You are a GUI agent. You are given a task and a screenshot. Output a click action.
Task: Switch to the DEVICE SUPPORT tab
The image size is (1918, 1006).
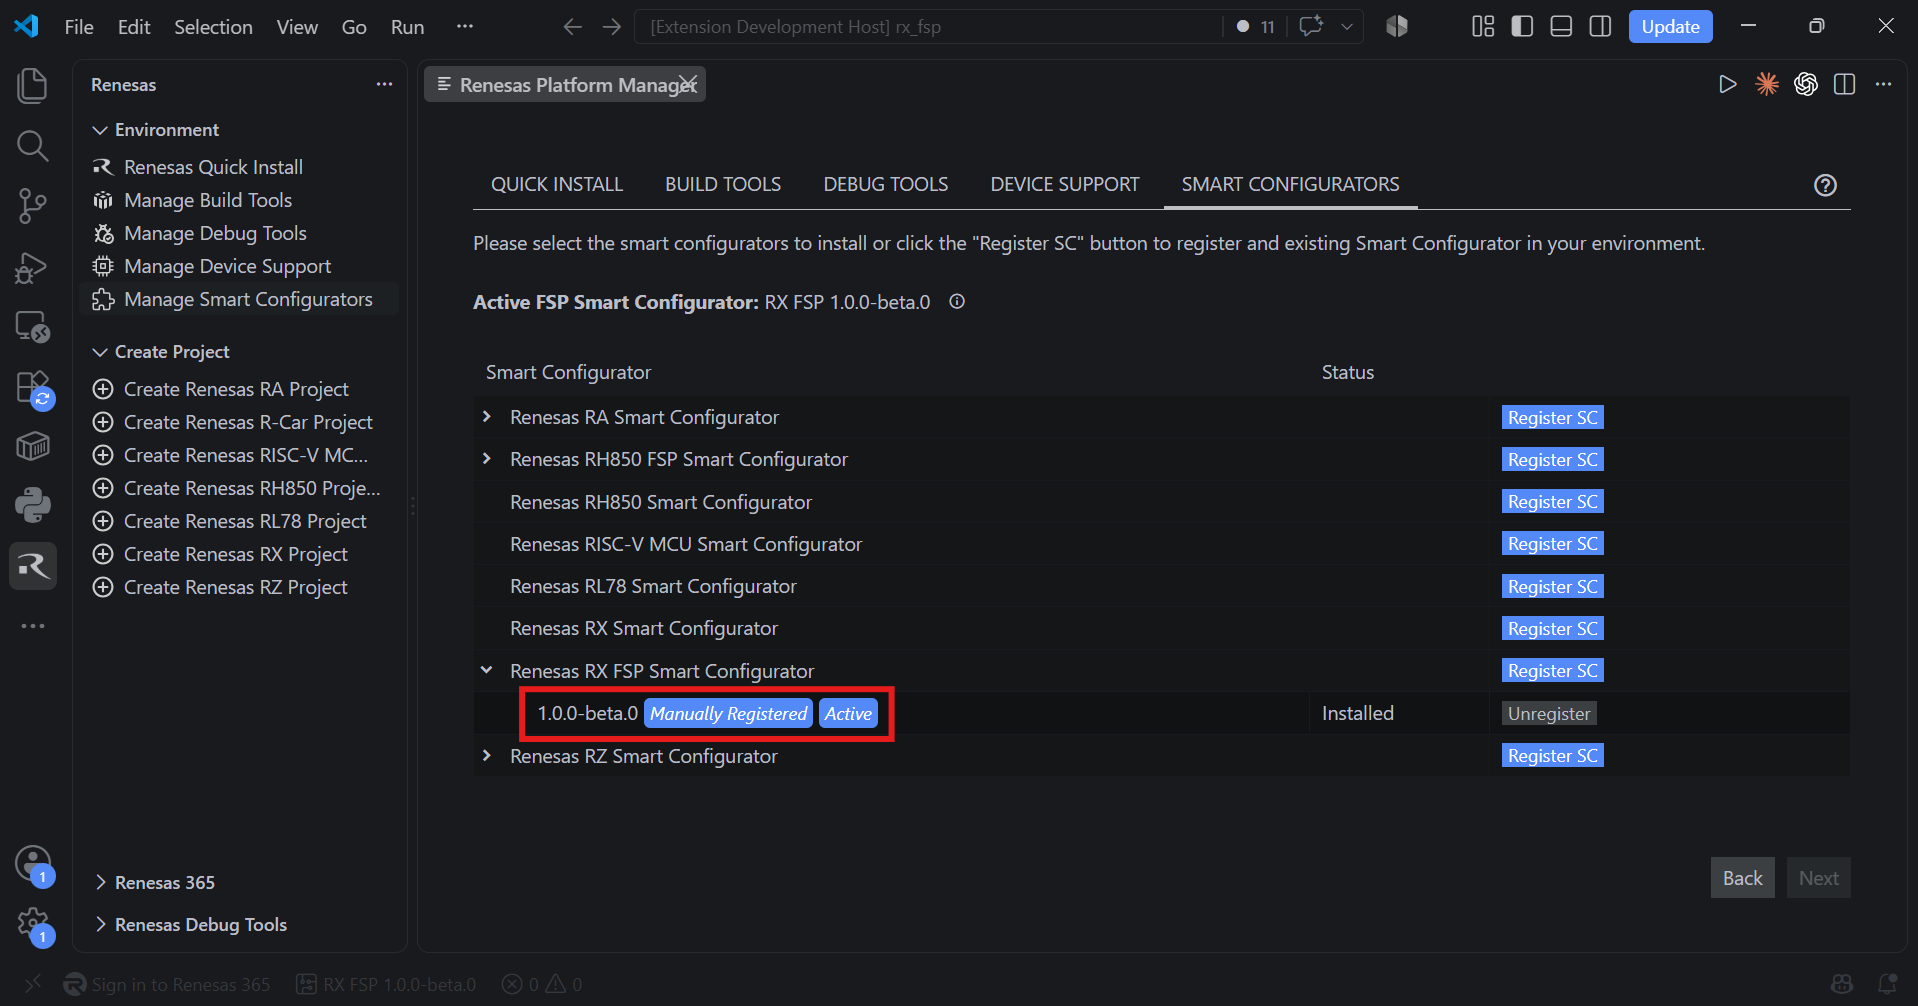(1065, 185)
